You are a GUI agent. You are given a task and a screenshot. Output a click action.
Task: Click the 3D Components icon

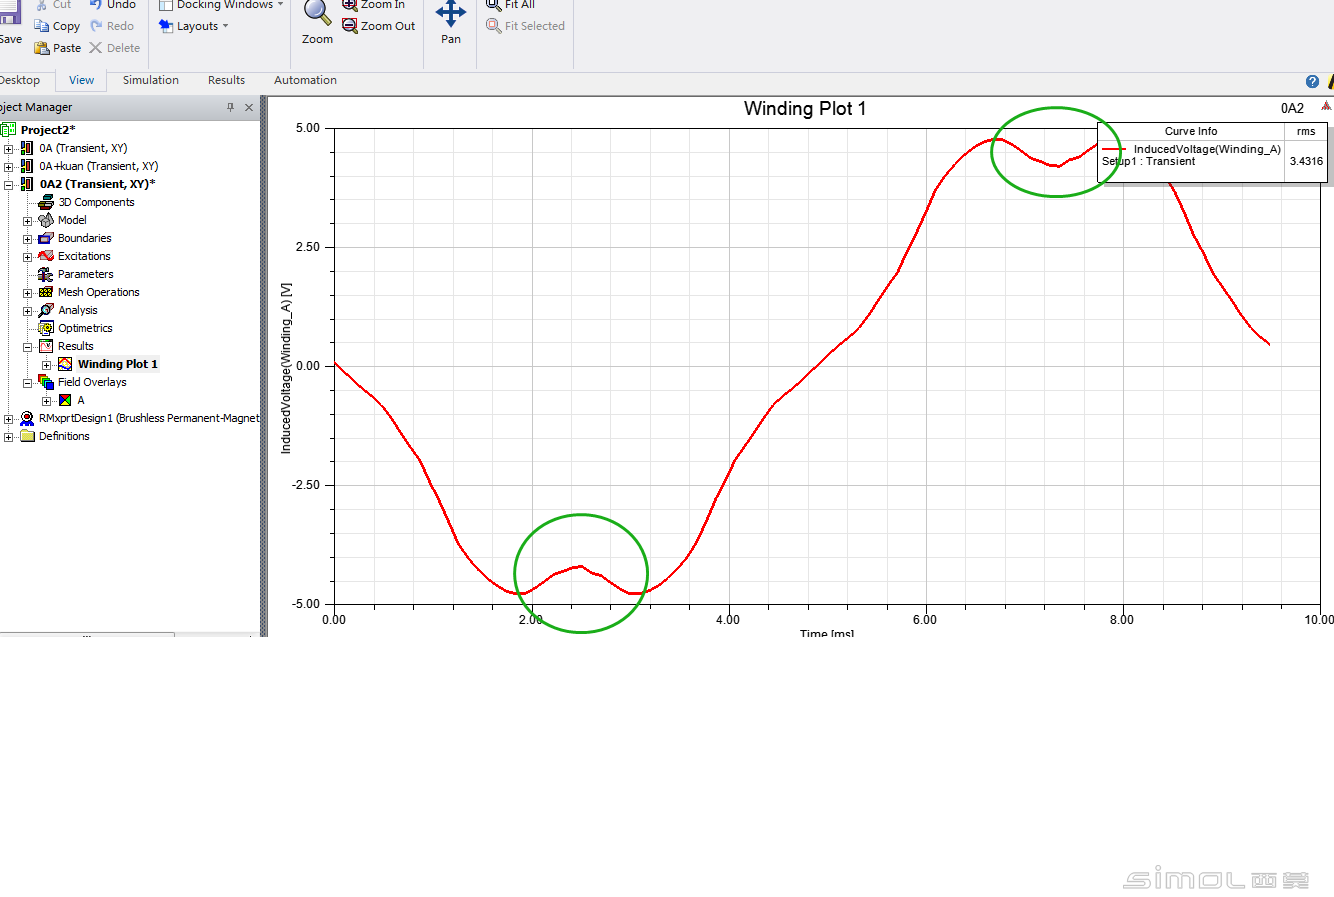pos(46,202)
